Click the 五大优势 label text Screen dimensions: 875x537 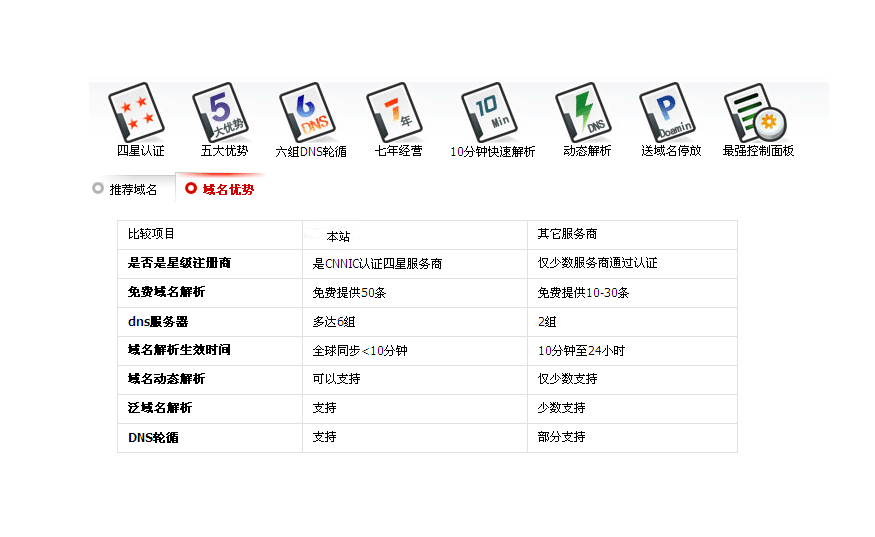click(x=224, y=151)
